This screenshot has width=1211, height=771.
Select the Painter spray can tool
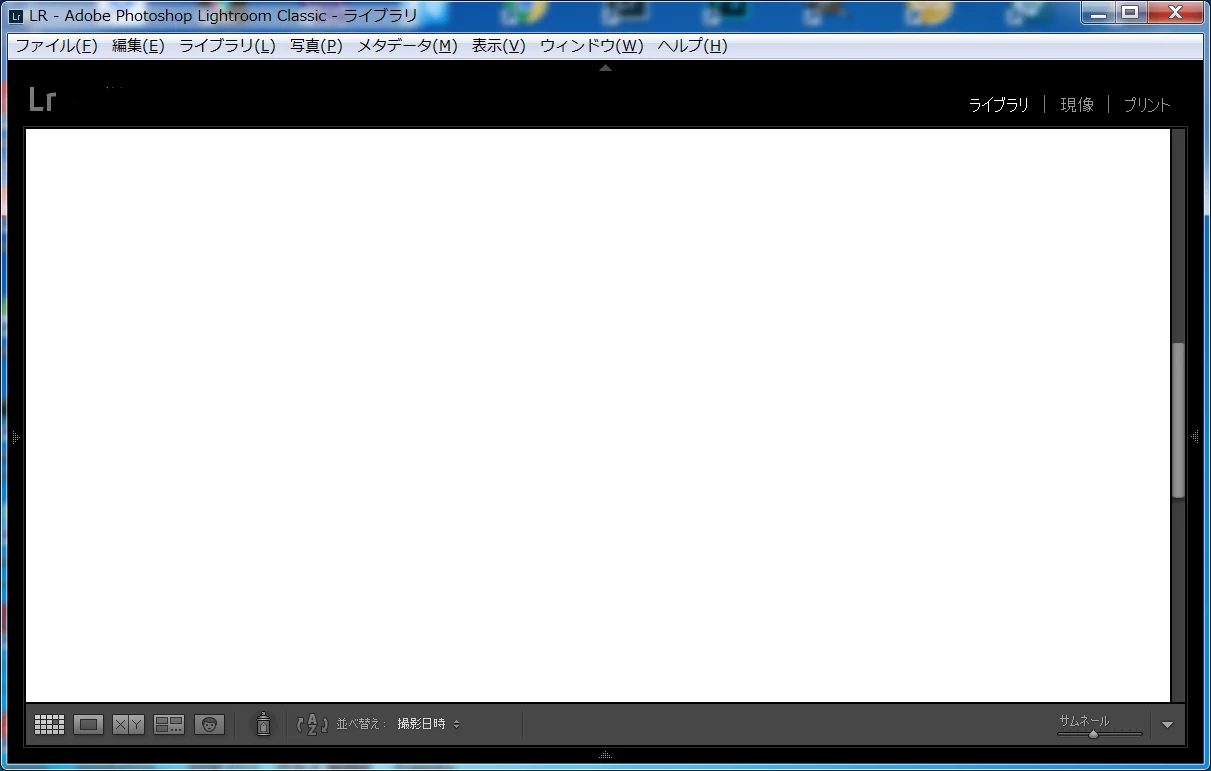pos(263,724)
